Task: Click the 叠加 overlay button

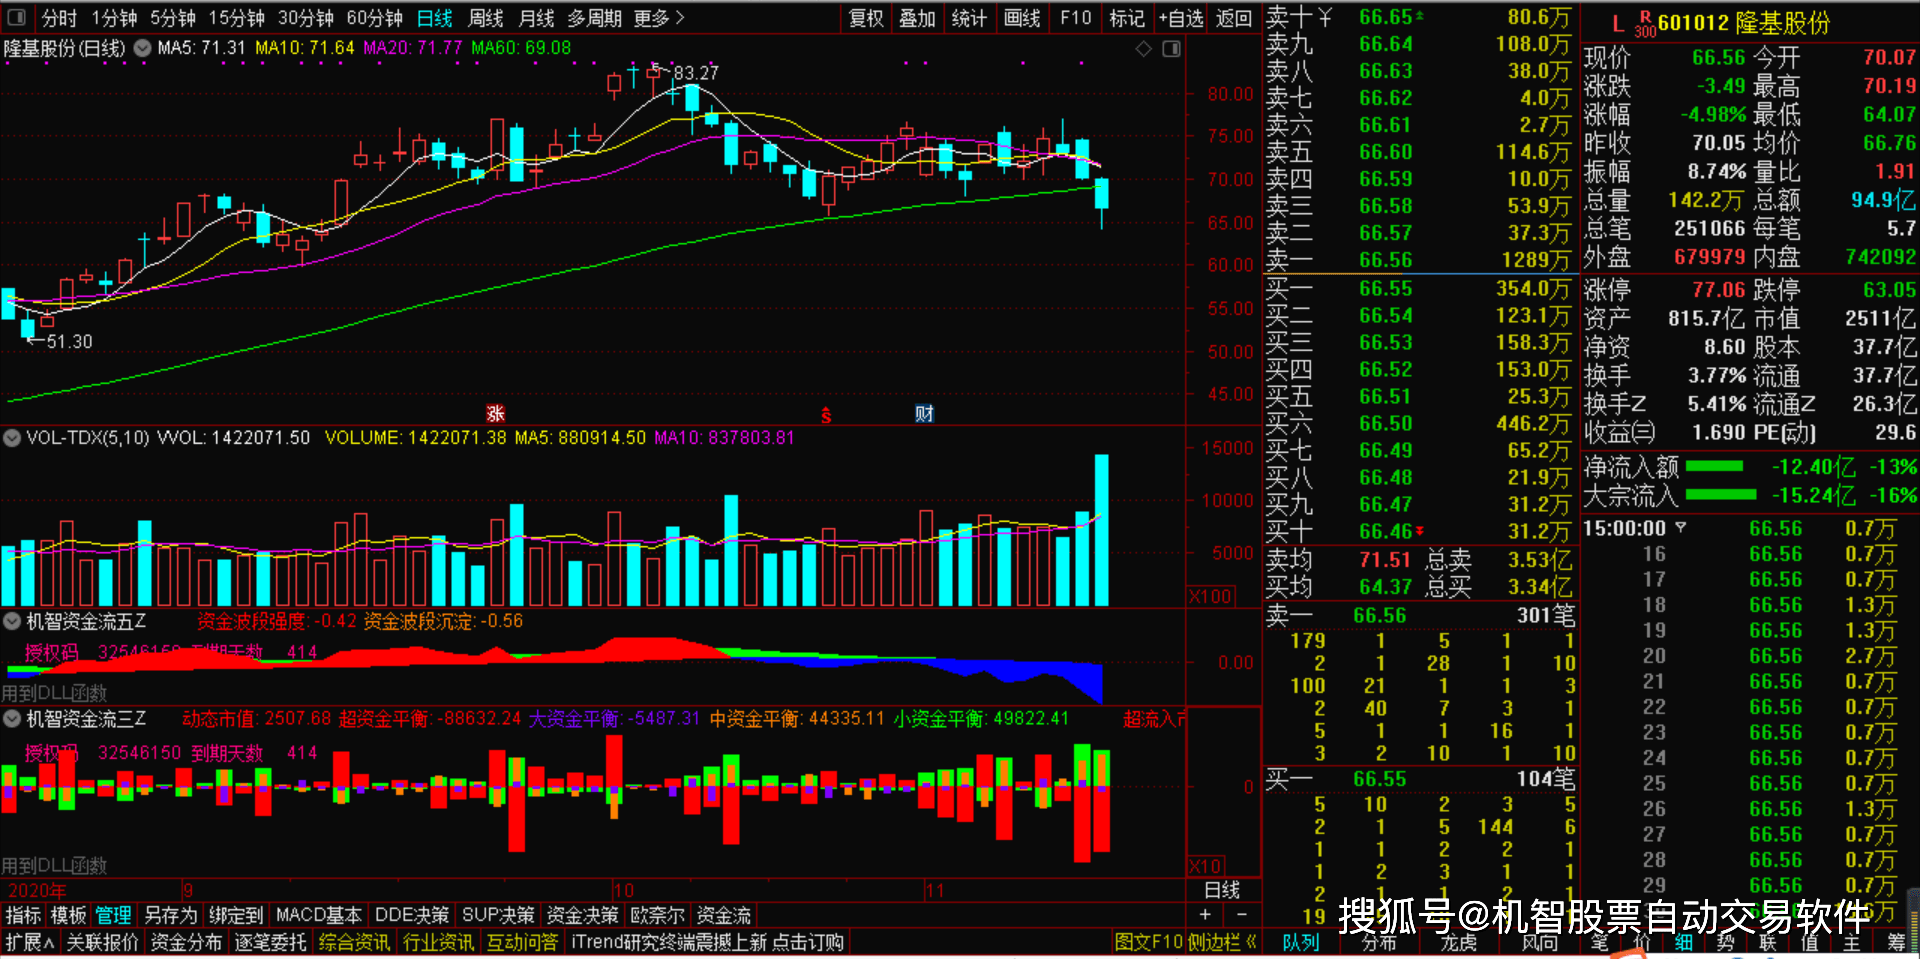Action: (x=917, y=18)
